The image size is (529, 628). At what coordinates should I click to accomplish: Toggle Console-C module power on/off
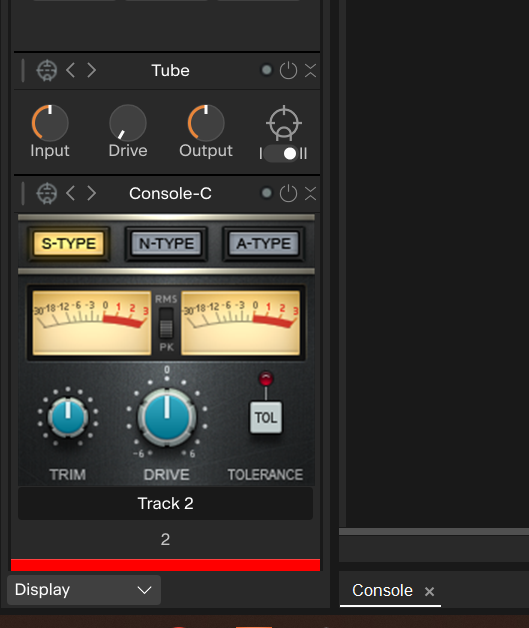(x=288, y=193)
